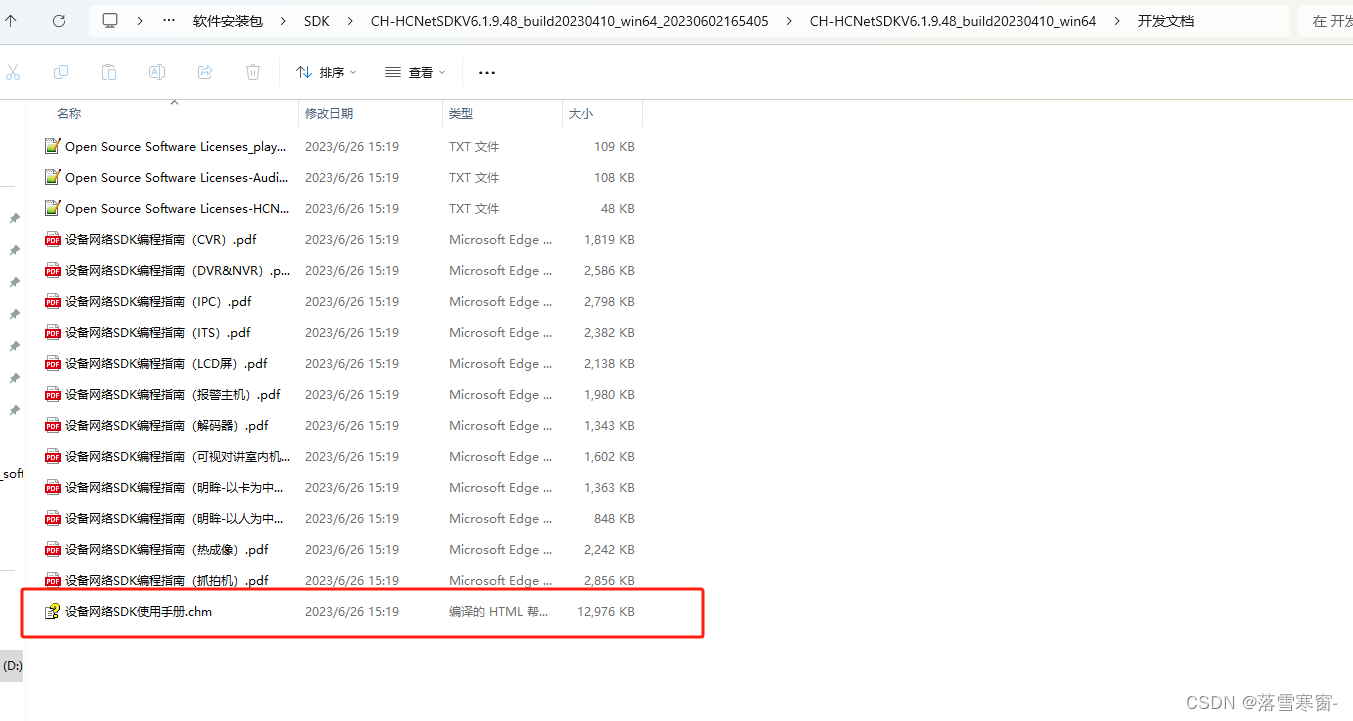Click the up-one-level arrow in address bar
This screenshot has height=721, width=1353.
pyautogui.click(x=11, y=20)
